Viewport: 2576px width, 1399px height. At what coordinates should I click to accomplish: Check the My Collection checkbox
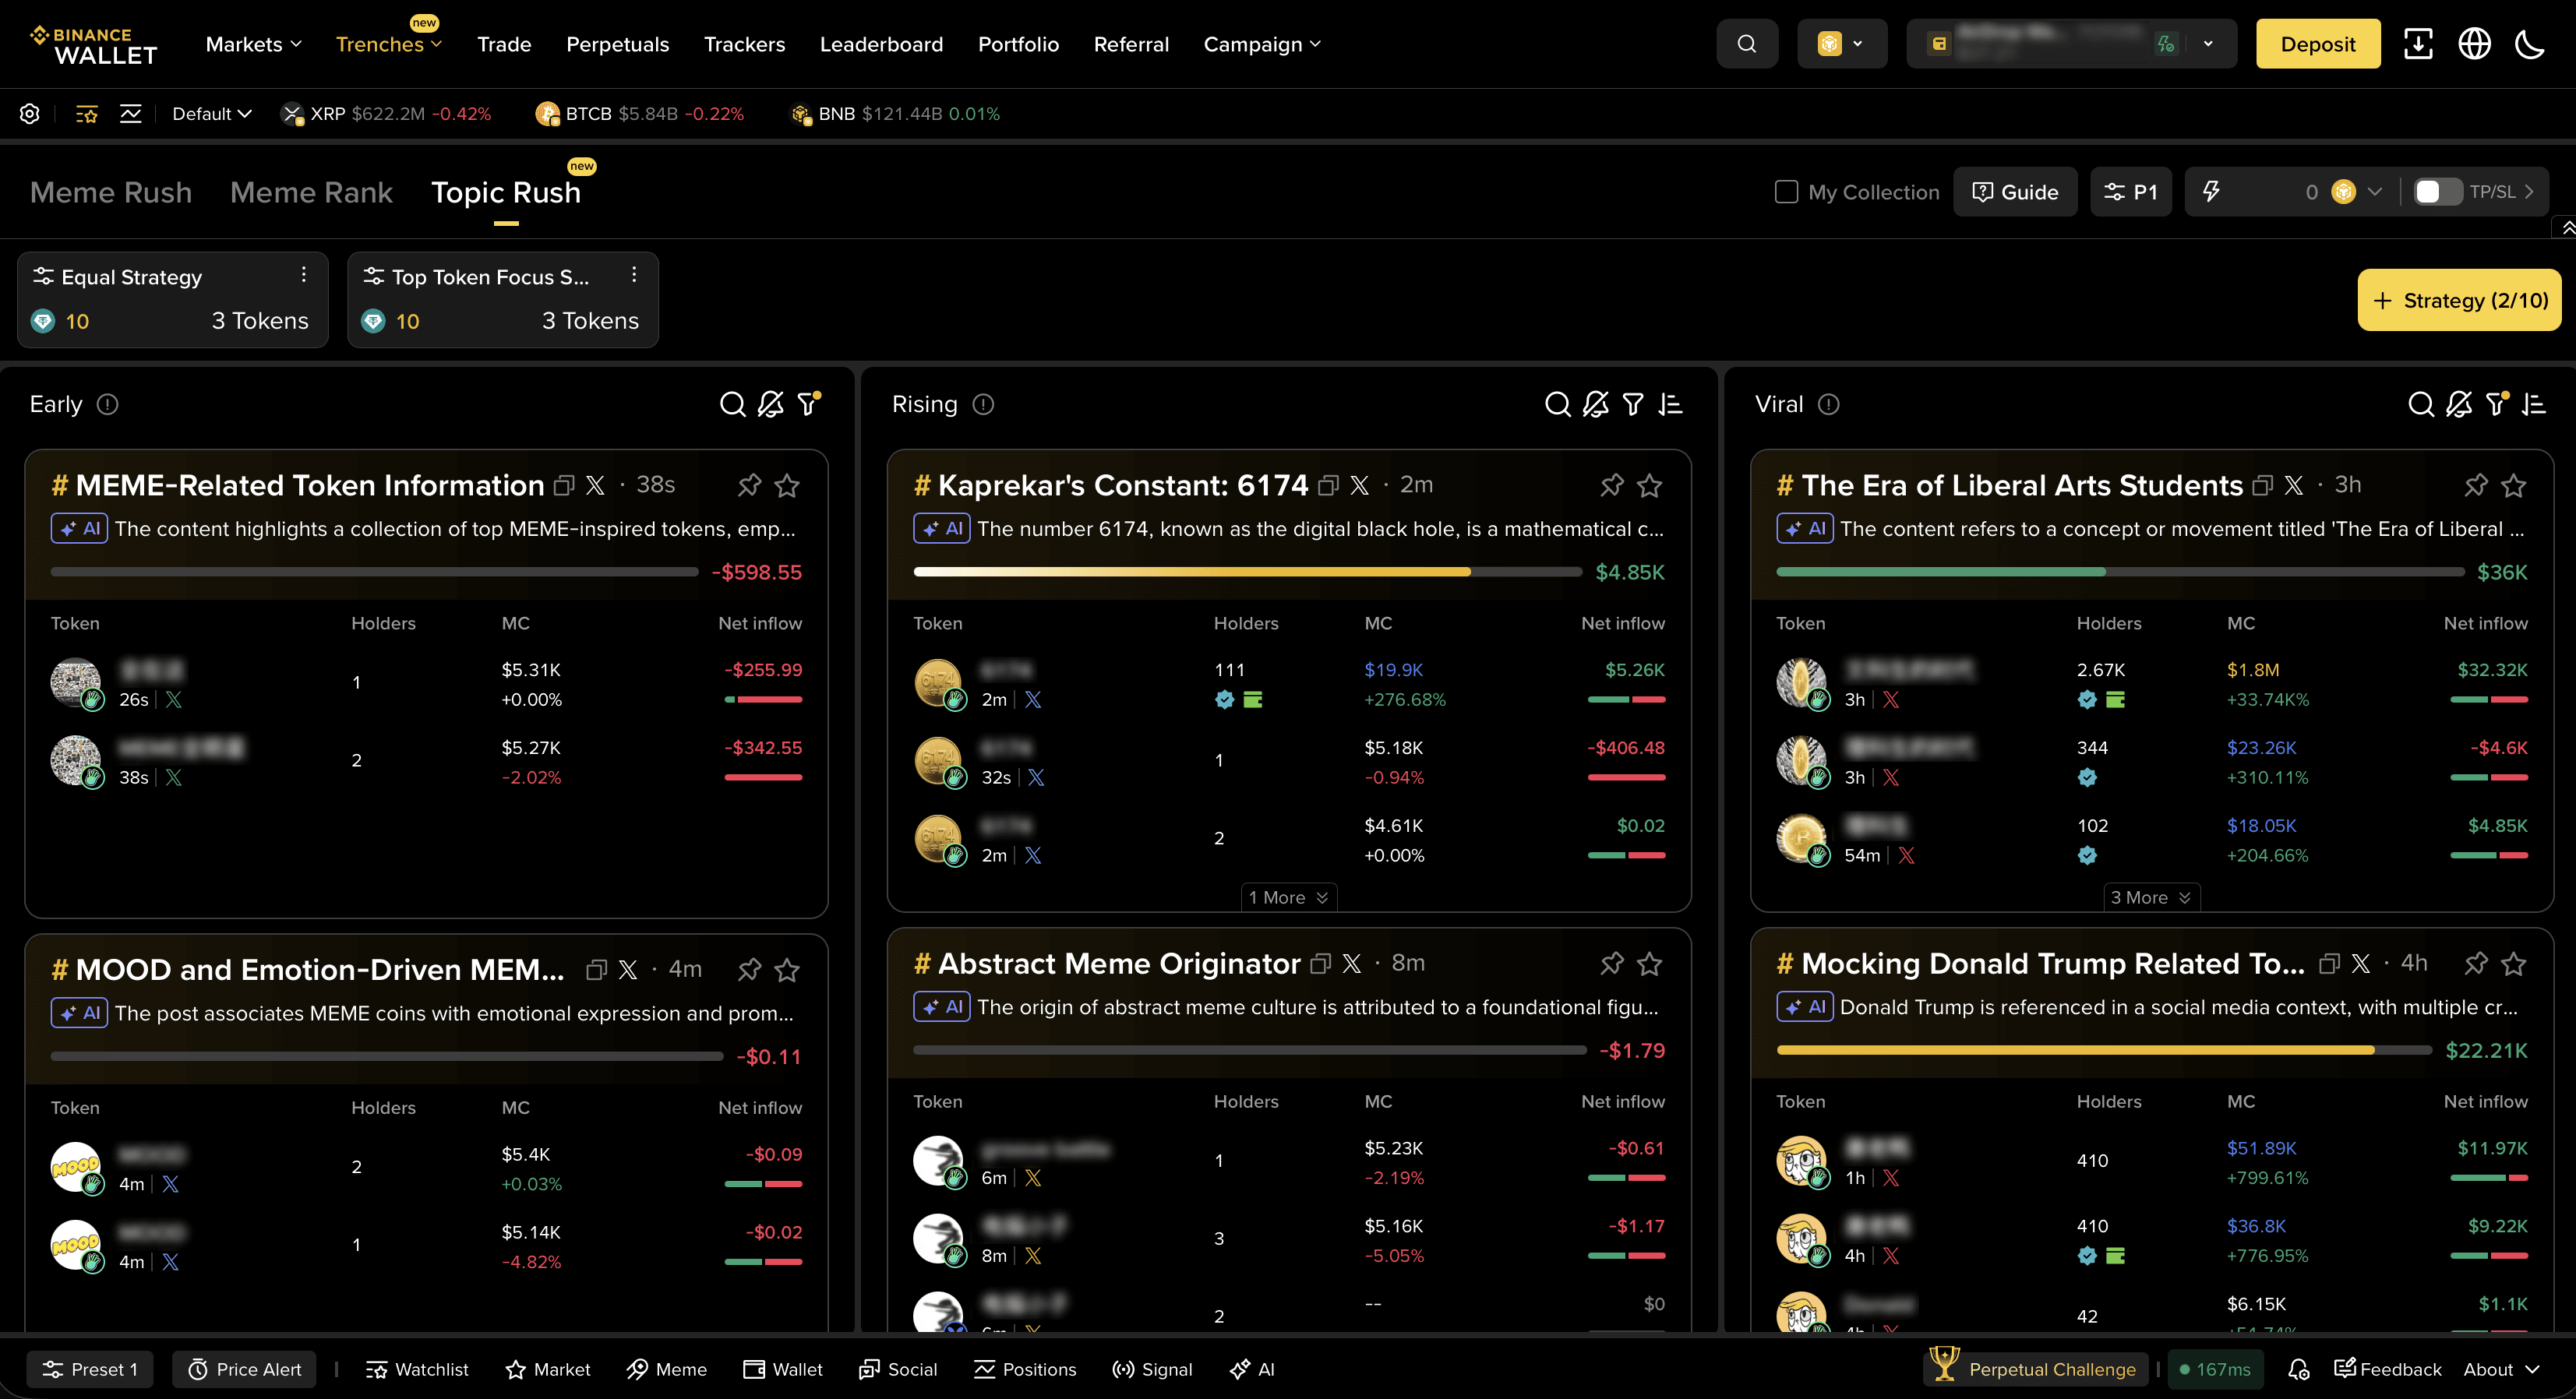pos(1786,192)
